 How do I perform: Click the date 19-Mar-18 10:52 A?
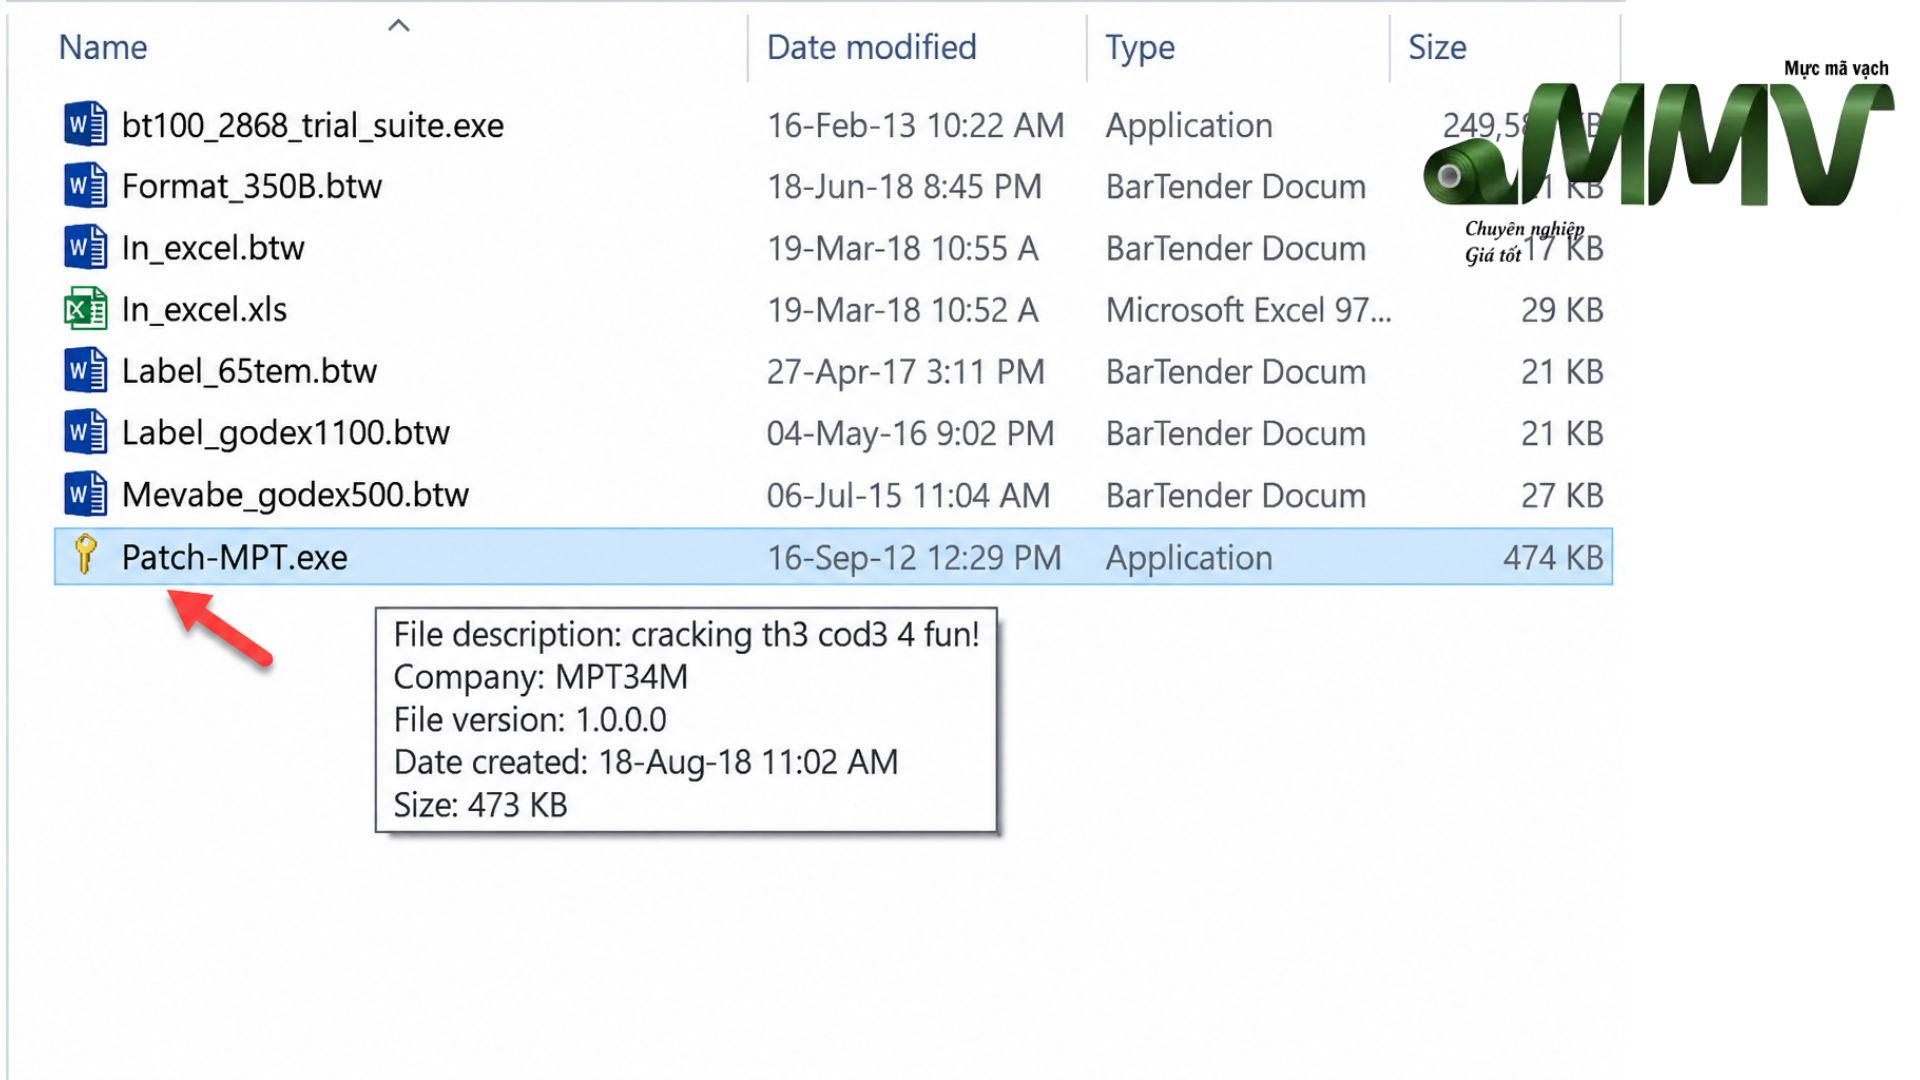pyautogui.click(x=902, y=311)
